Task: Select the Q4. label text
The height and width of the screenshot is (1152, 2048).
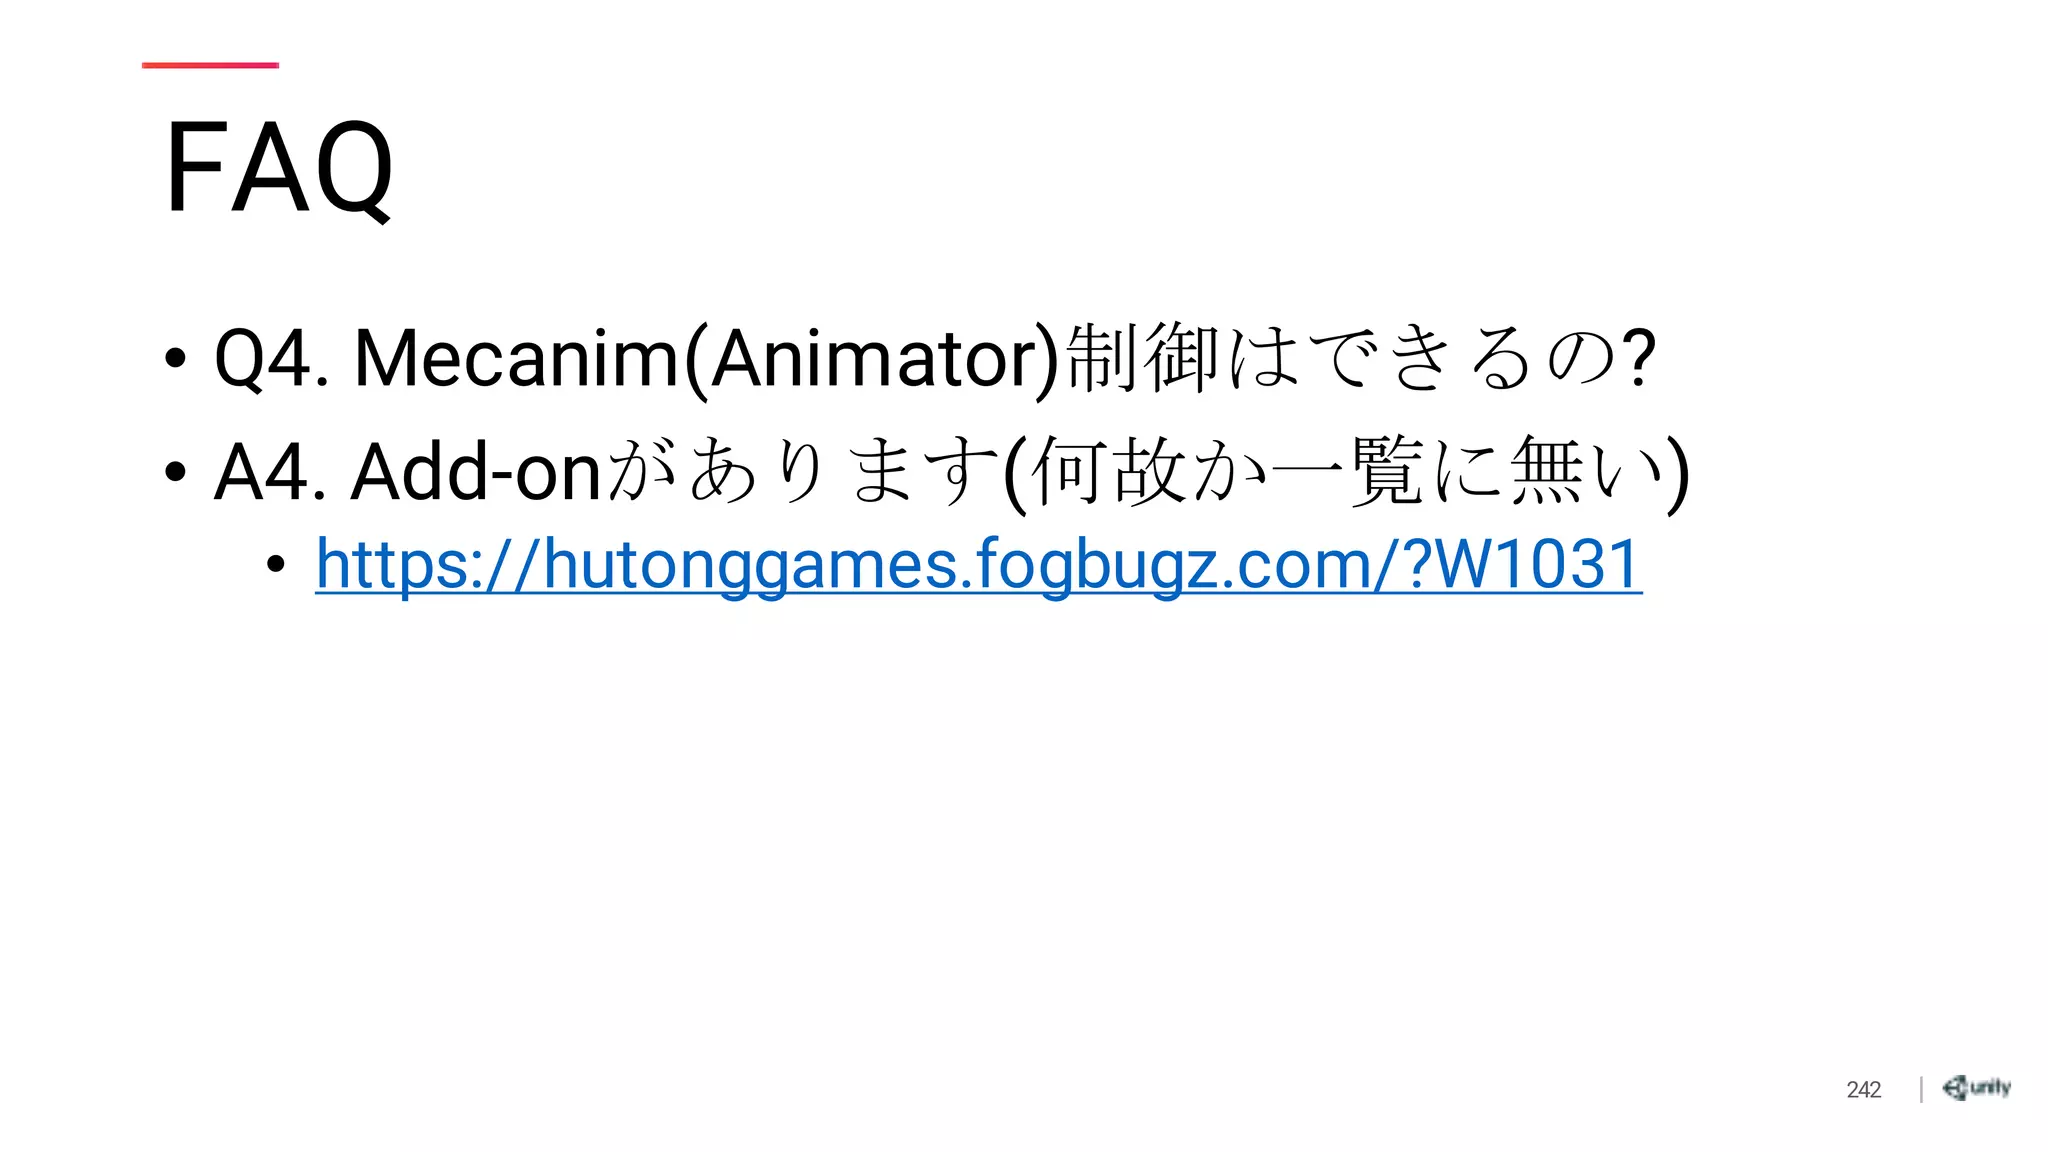Action: [x=272, y=359]
